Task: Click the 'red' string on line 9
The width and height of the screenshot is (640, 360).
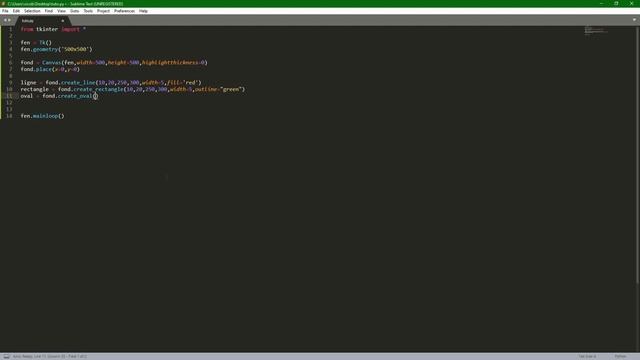Action: coord(191,82)
